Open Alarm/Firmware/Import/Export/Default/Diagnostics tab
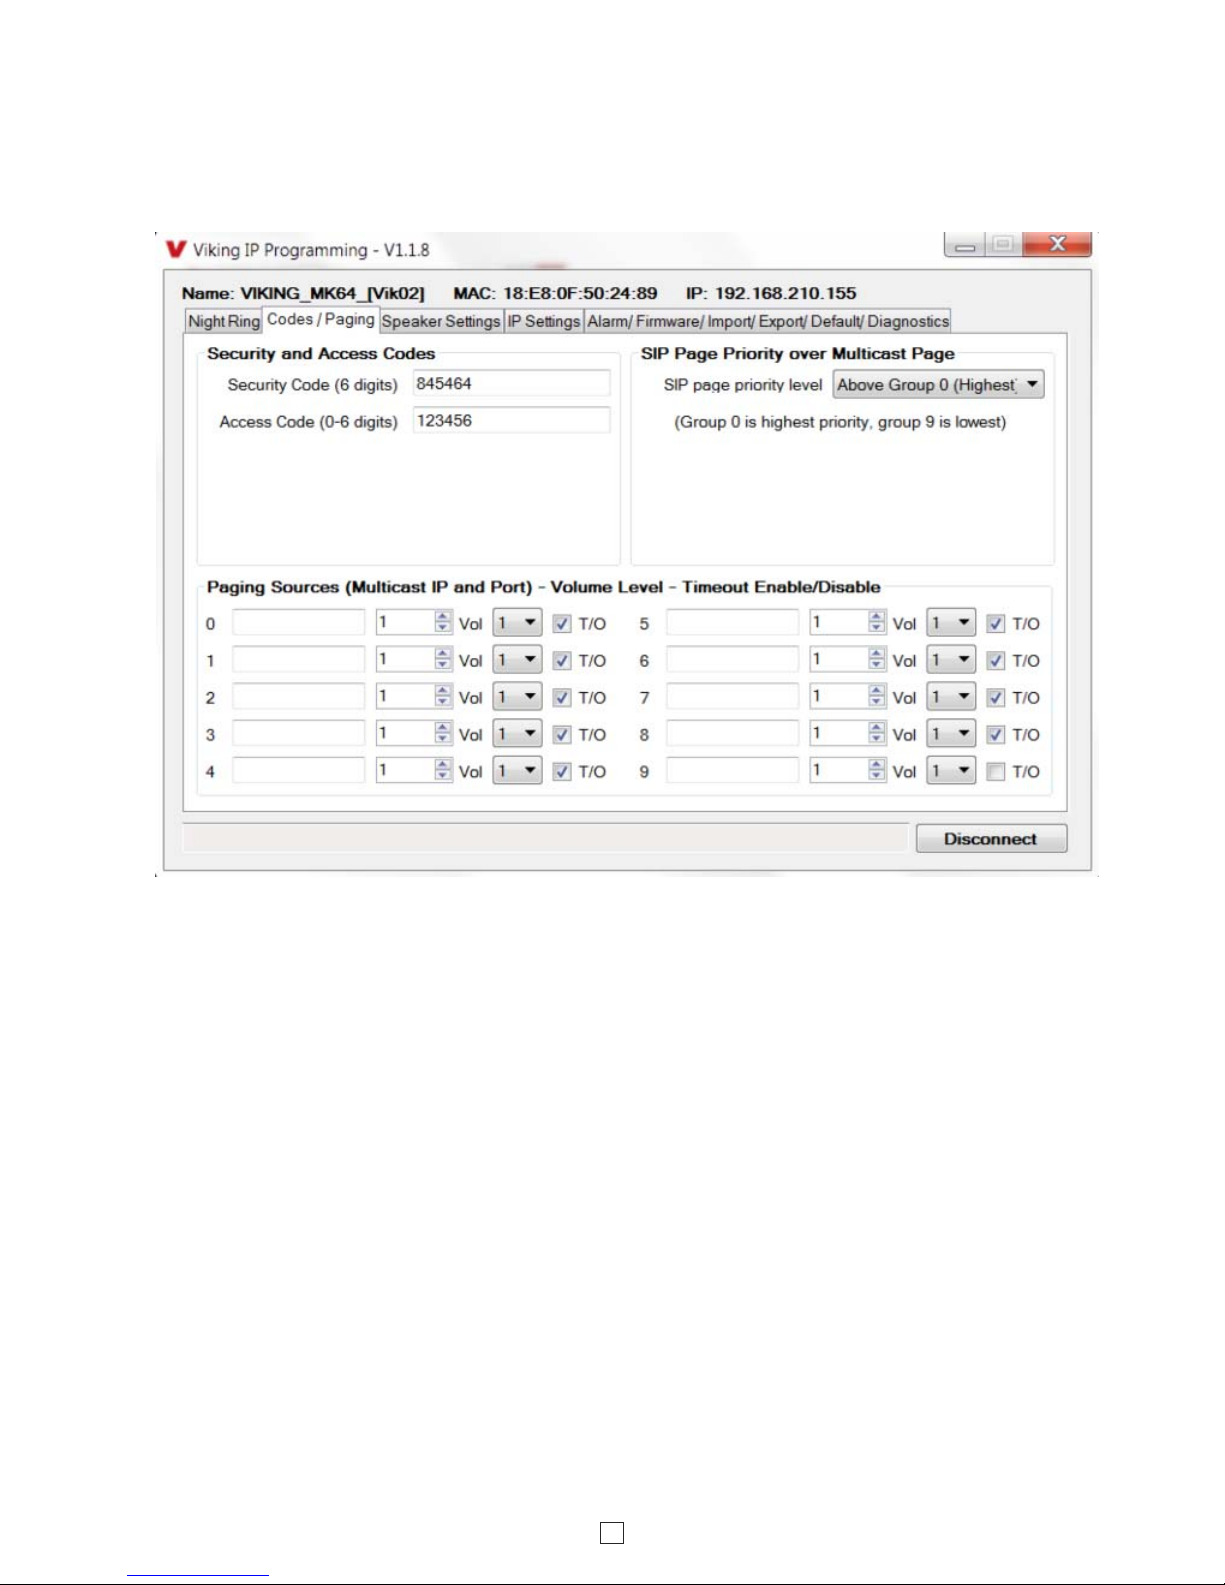Image resolution: width=1225 pixels, height=1585 pixels. coord(768,321)
